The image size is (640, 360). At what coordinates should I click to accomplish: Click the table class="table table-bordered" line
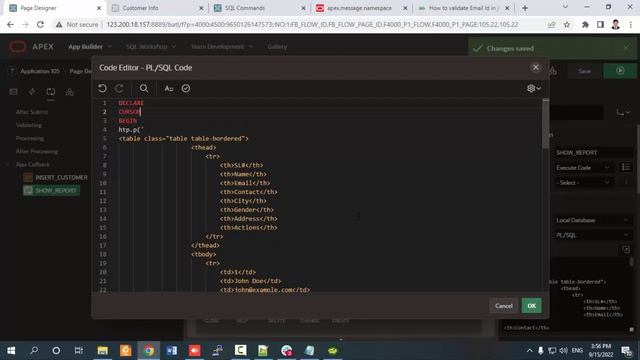pyautogui.click(x=183, y=139)
